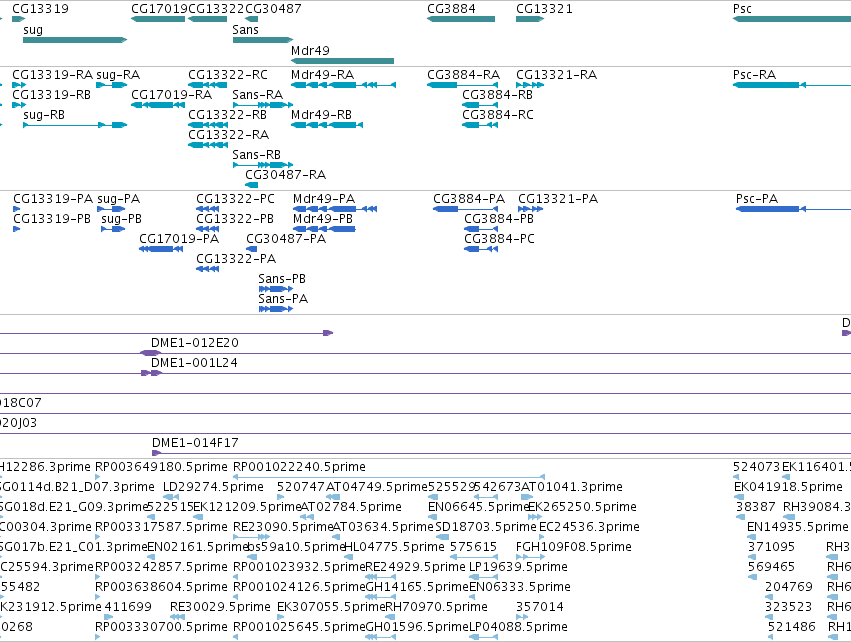This screenshot has width=851, height=642.
Task: Select protein CG17019-PA
Action: coord(161,249)
